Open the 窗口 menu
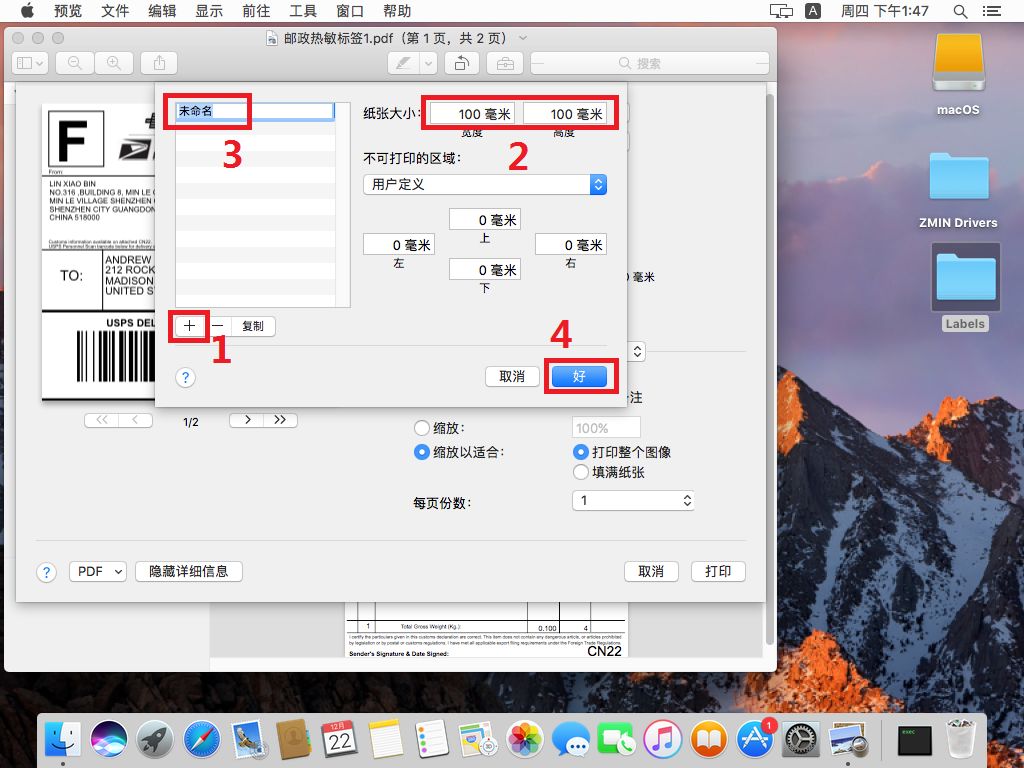The width and height of the screenshot is (1024, 768). 350,11
